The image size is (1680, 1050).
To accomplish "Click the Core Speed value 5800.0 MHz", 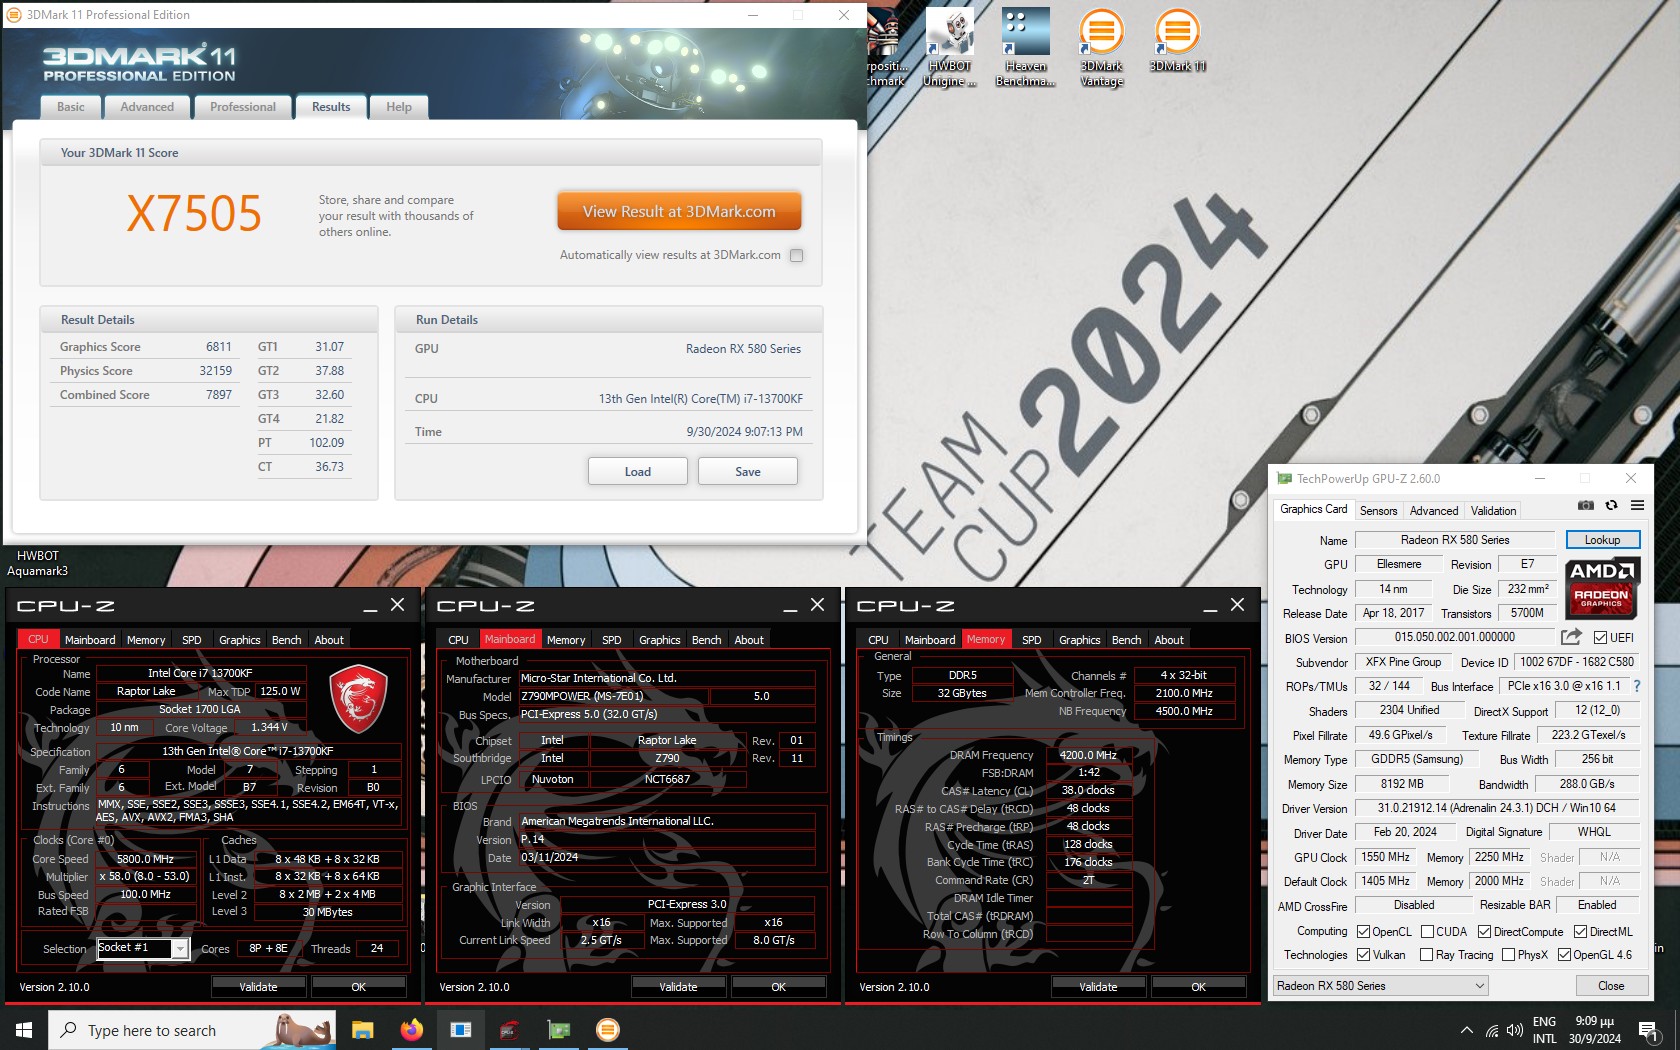I will pyautogui.click(x=146, y=859).
